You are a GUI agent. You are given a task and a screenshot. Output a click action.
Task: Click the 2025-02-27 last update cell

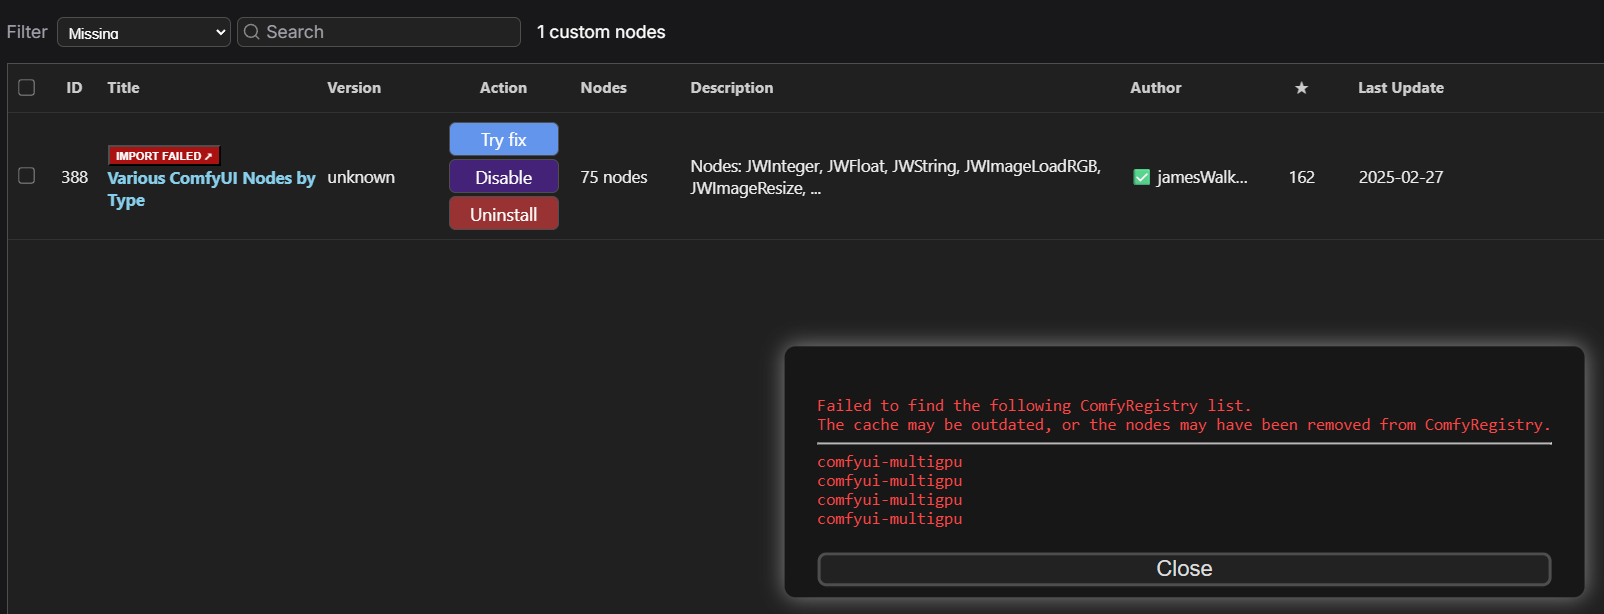click(x=1400, y=177)
